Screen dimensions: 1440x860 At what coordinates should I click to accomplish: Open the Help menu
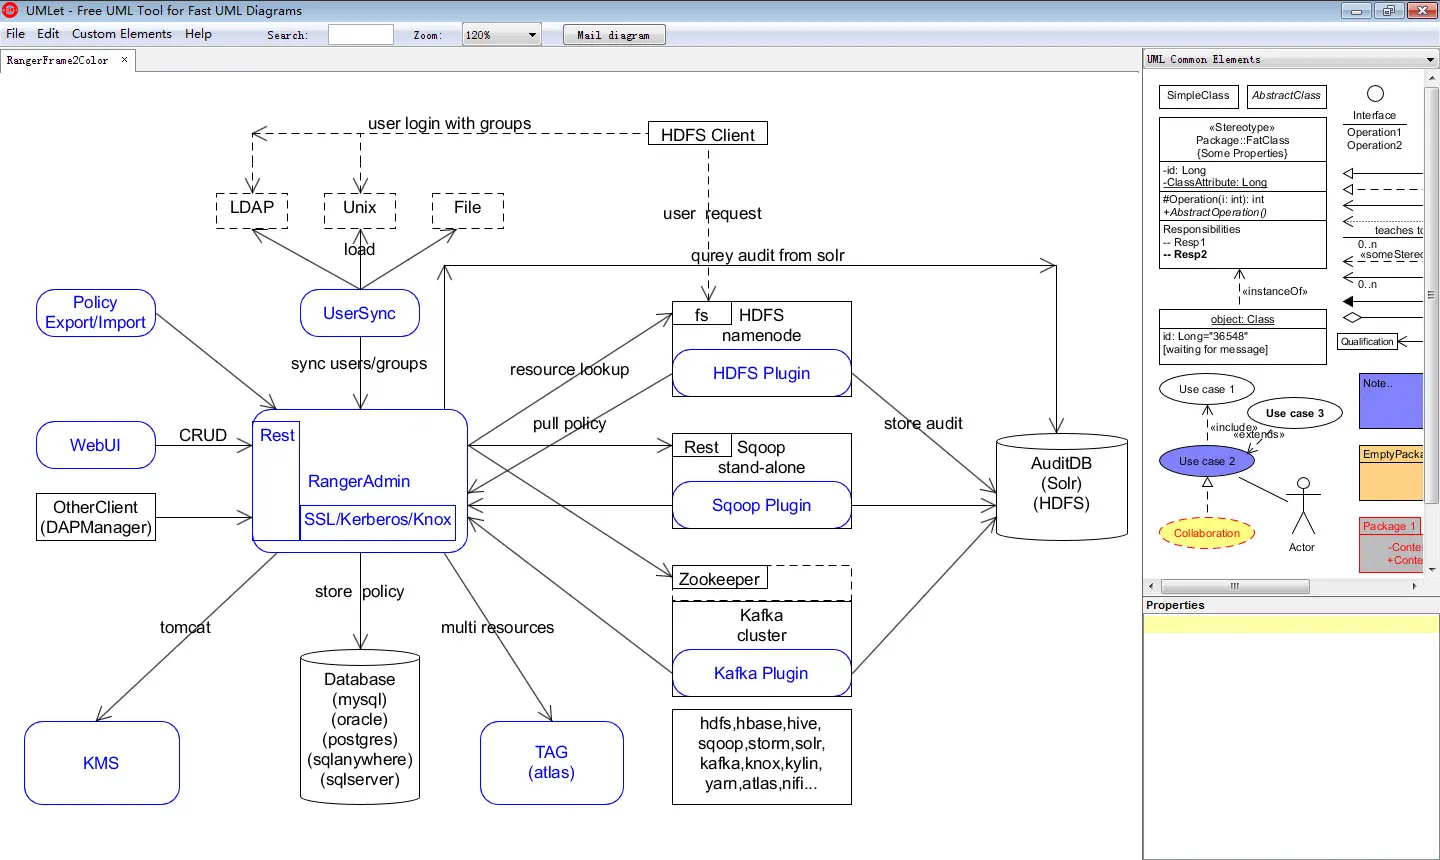click(x=198, y=34)
